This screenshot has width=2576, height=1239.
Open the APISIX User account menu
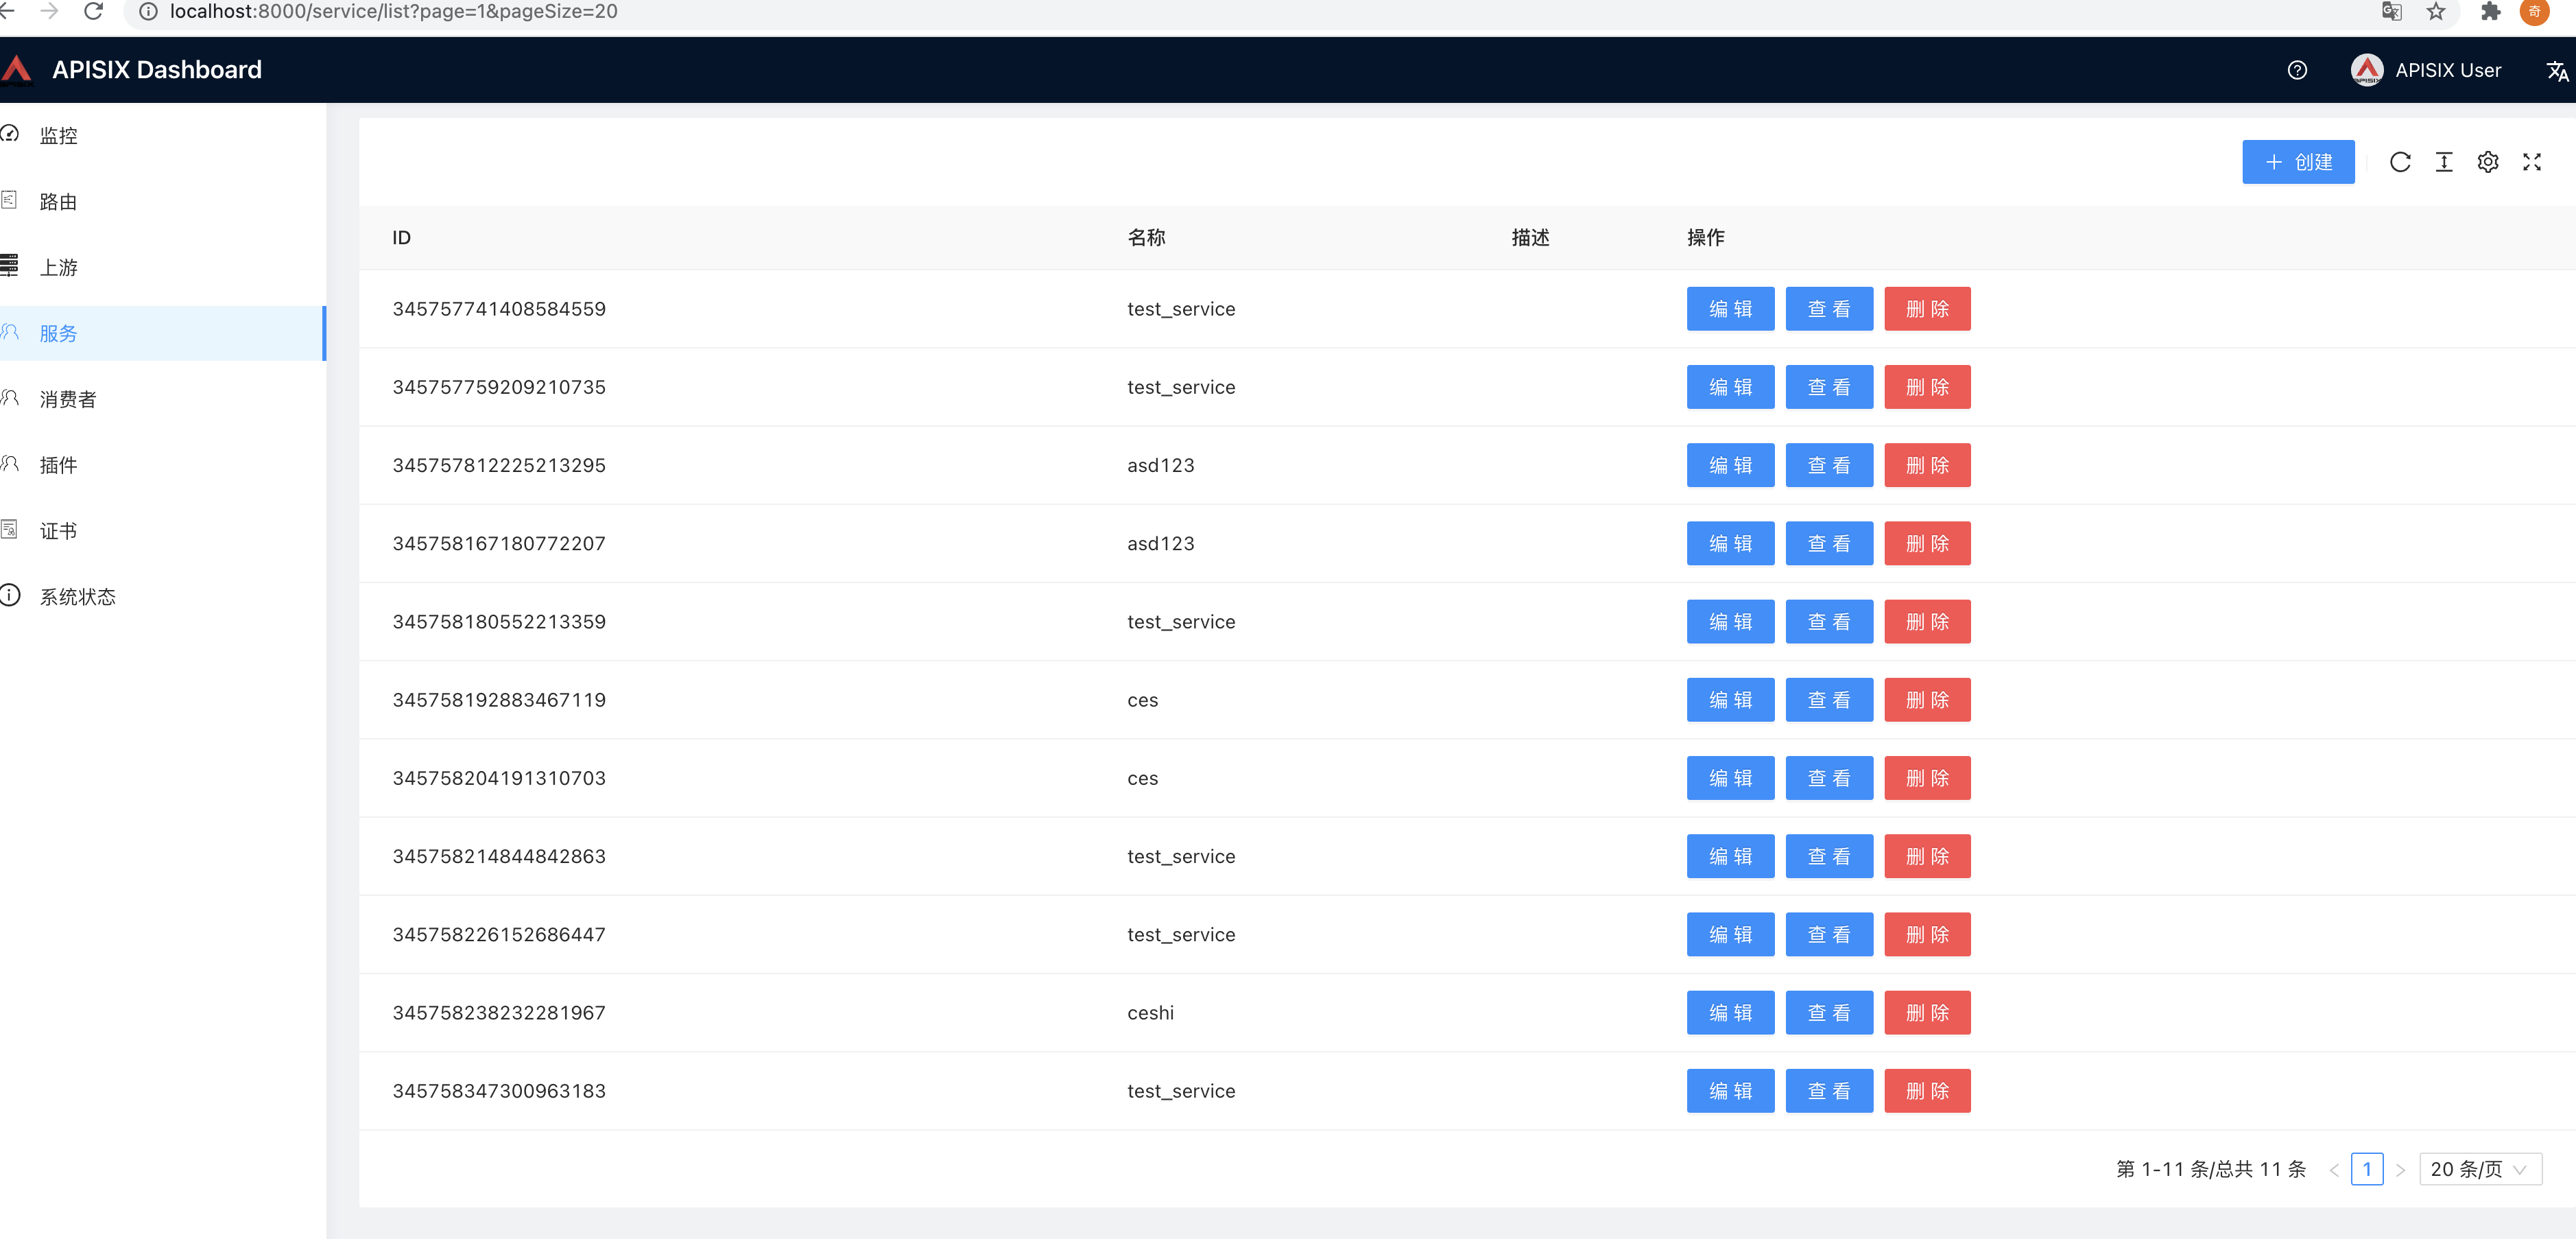(2426, 70)
